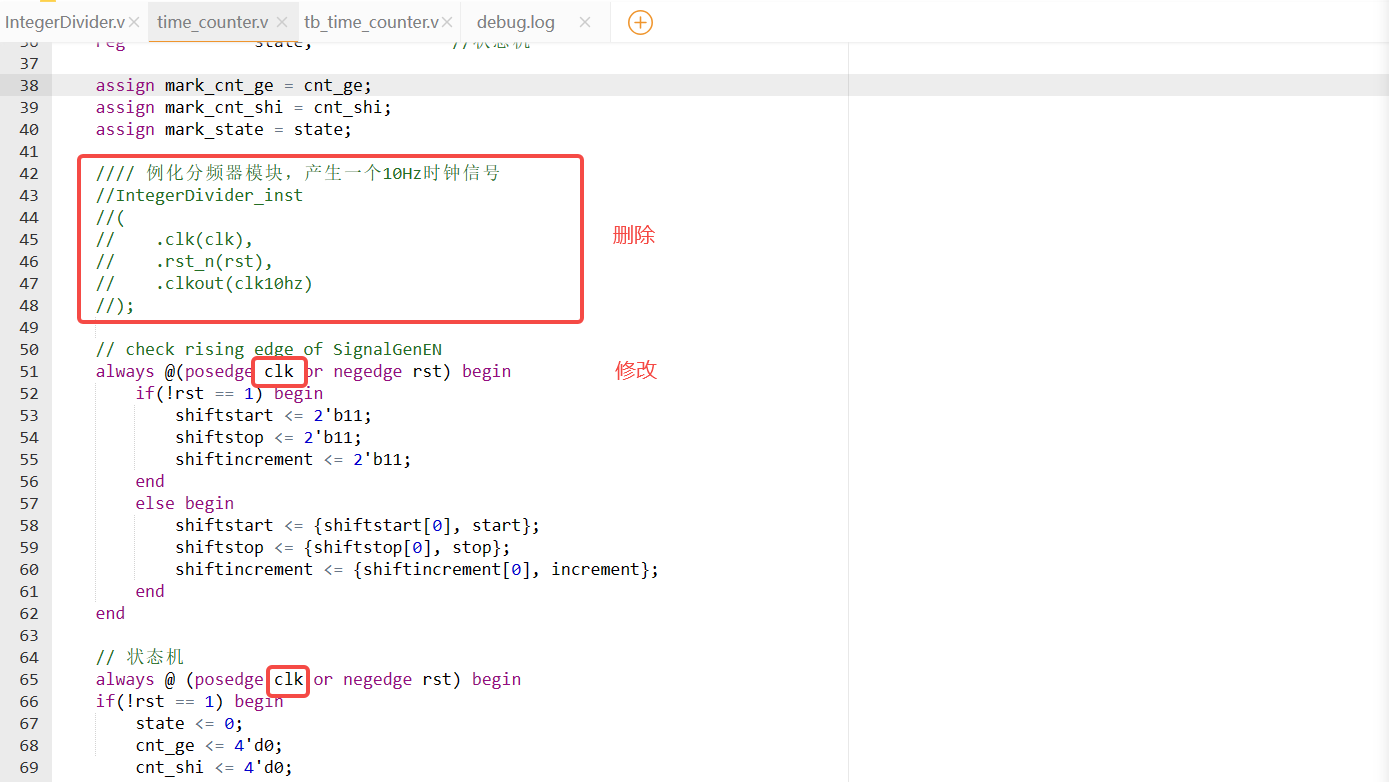This screenshot has height=782, width=1389.
Task: Click the .clkout(clk10hz) commented line
Action: 233,283
